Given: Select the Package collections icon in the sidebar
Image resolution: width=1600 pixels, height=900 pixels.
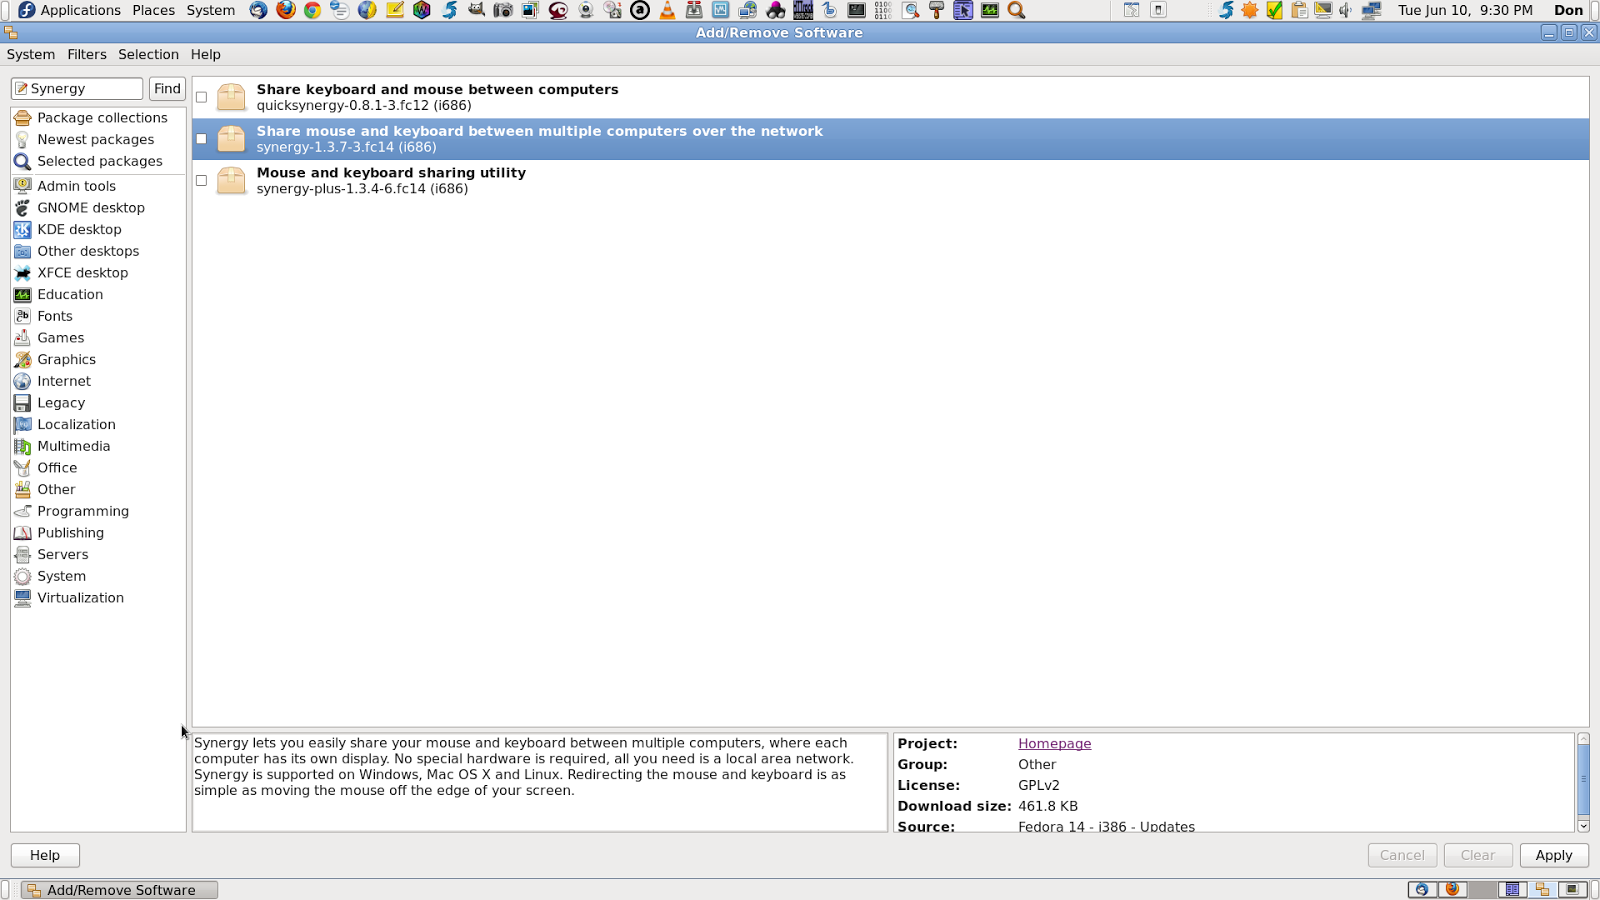Looking at the screenshot, I should tap(22, 118).
